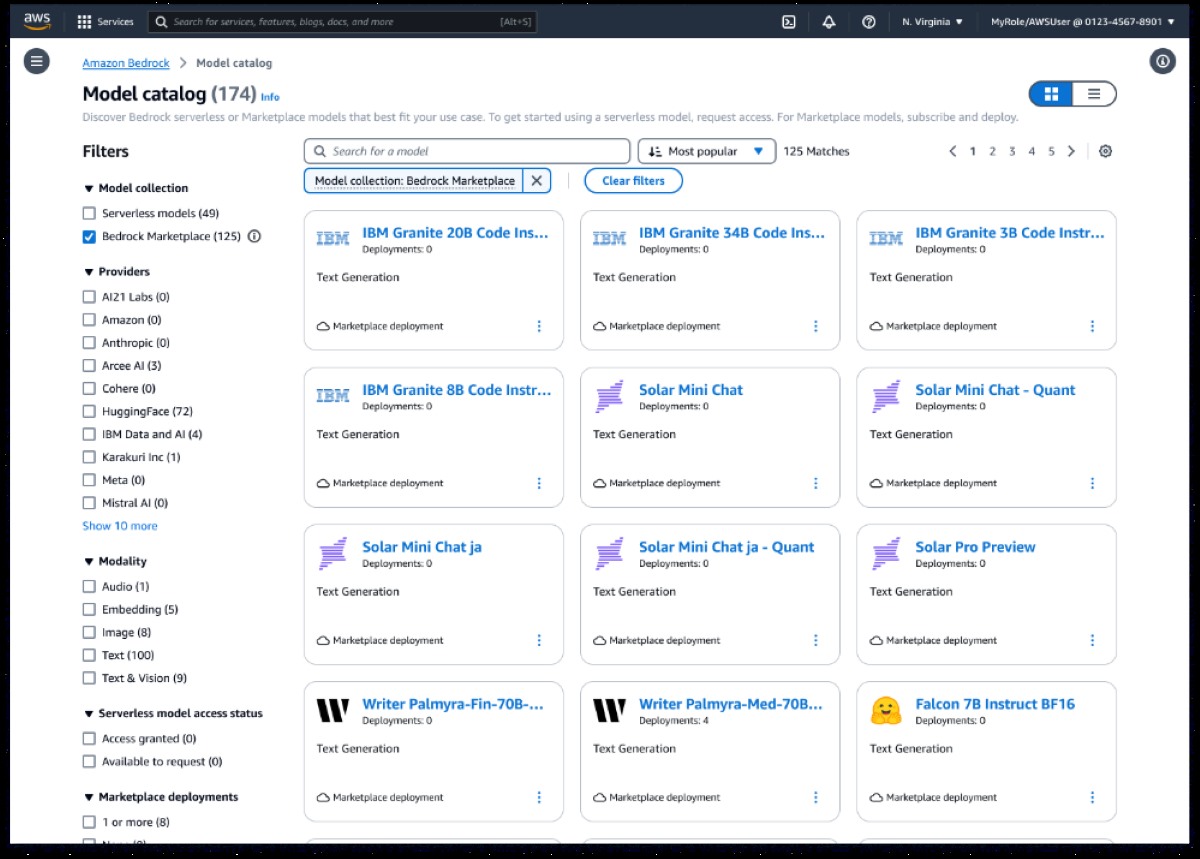
Task: Click the Show 10 more link
Action: (120, 526)
